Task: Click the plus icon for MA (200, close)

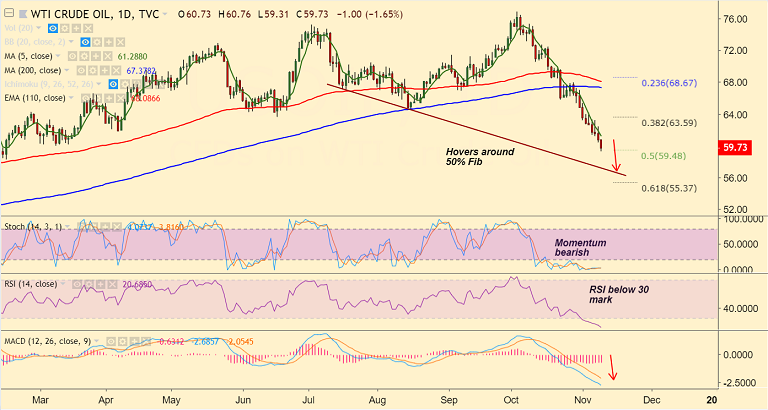Action: click(x=104, y=71)
